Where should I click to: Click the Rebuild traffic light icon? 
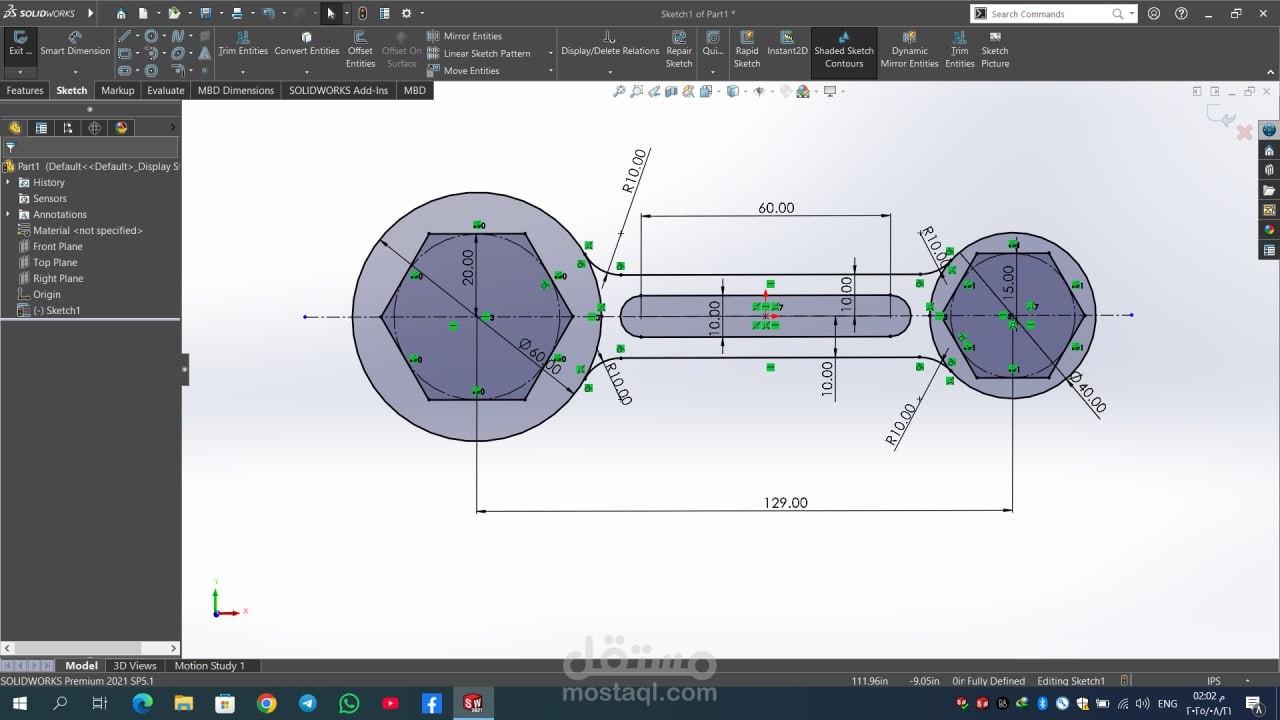pyautogui.click(x=362, y=14)
